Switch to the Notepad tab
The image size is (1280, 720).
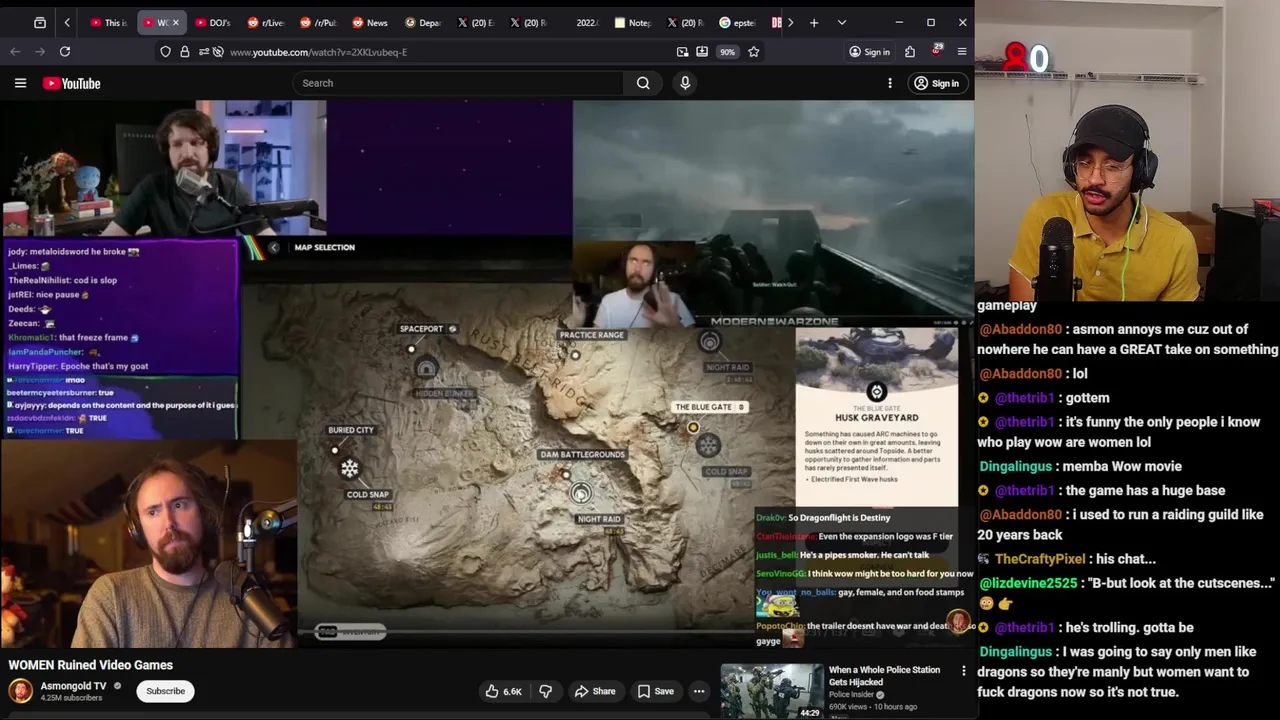[632, 22]
